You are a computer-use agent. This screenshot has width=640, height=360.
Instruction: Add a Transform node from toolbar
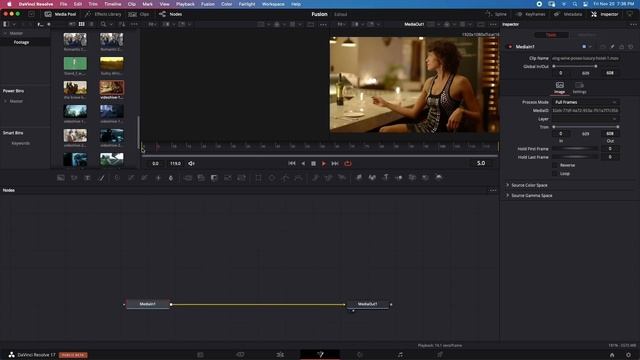(x=242, y=178)
